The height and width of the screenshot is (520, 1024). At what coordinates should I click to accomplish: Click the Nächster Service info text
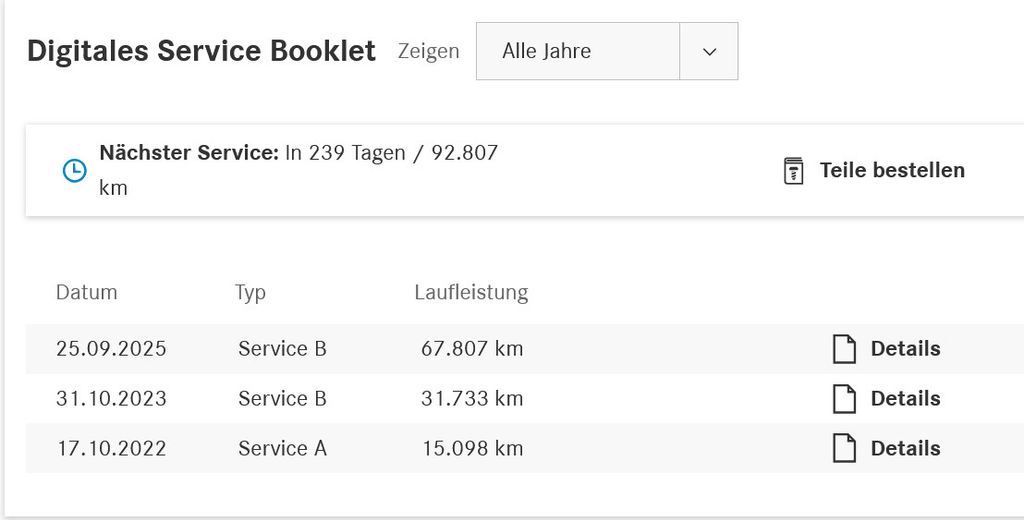pyautogui.click(x=298, y=154)
